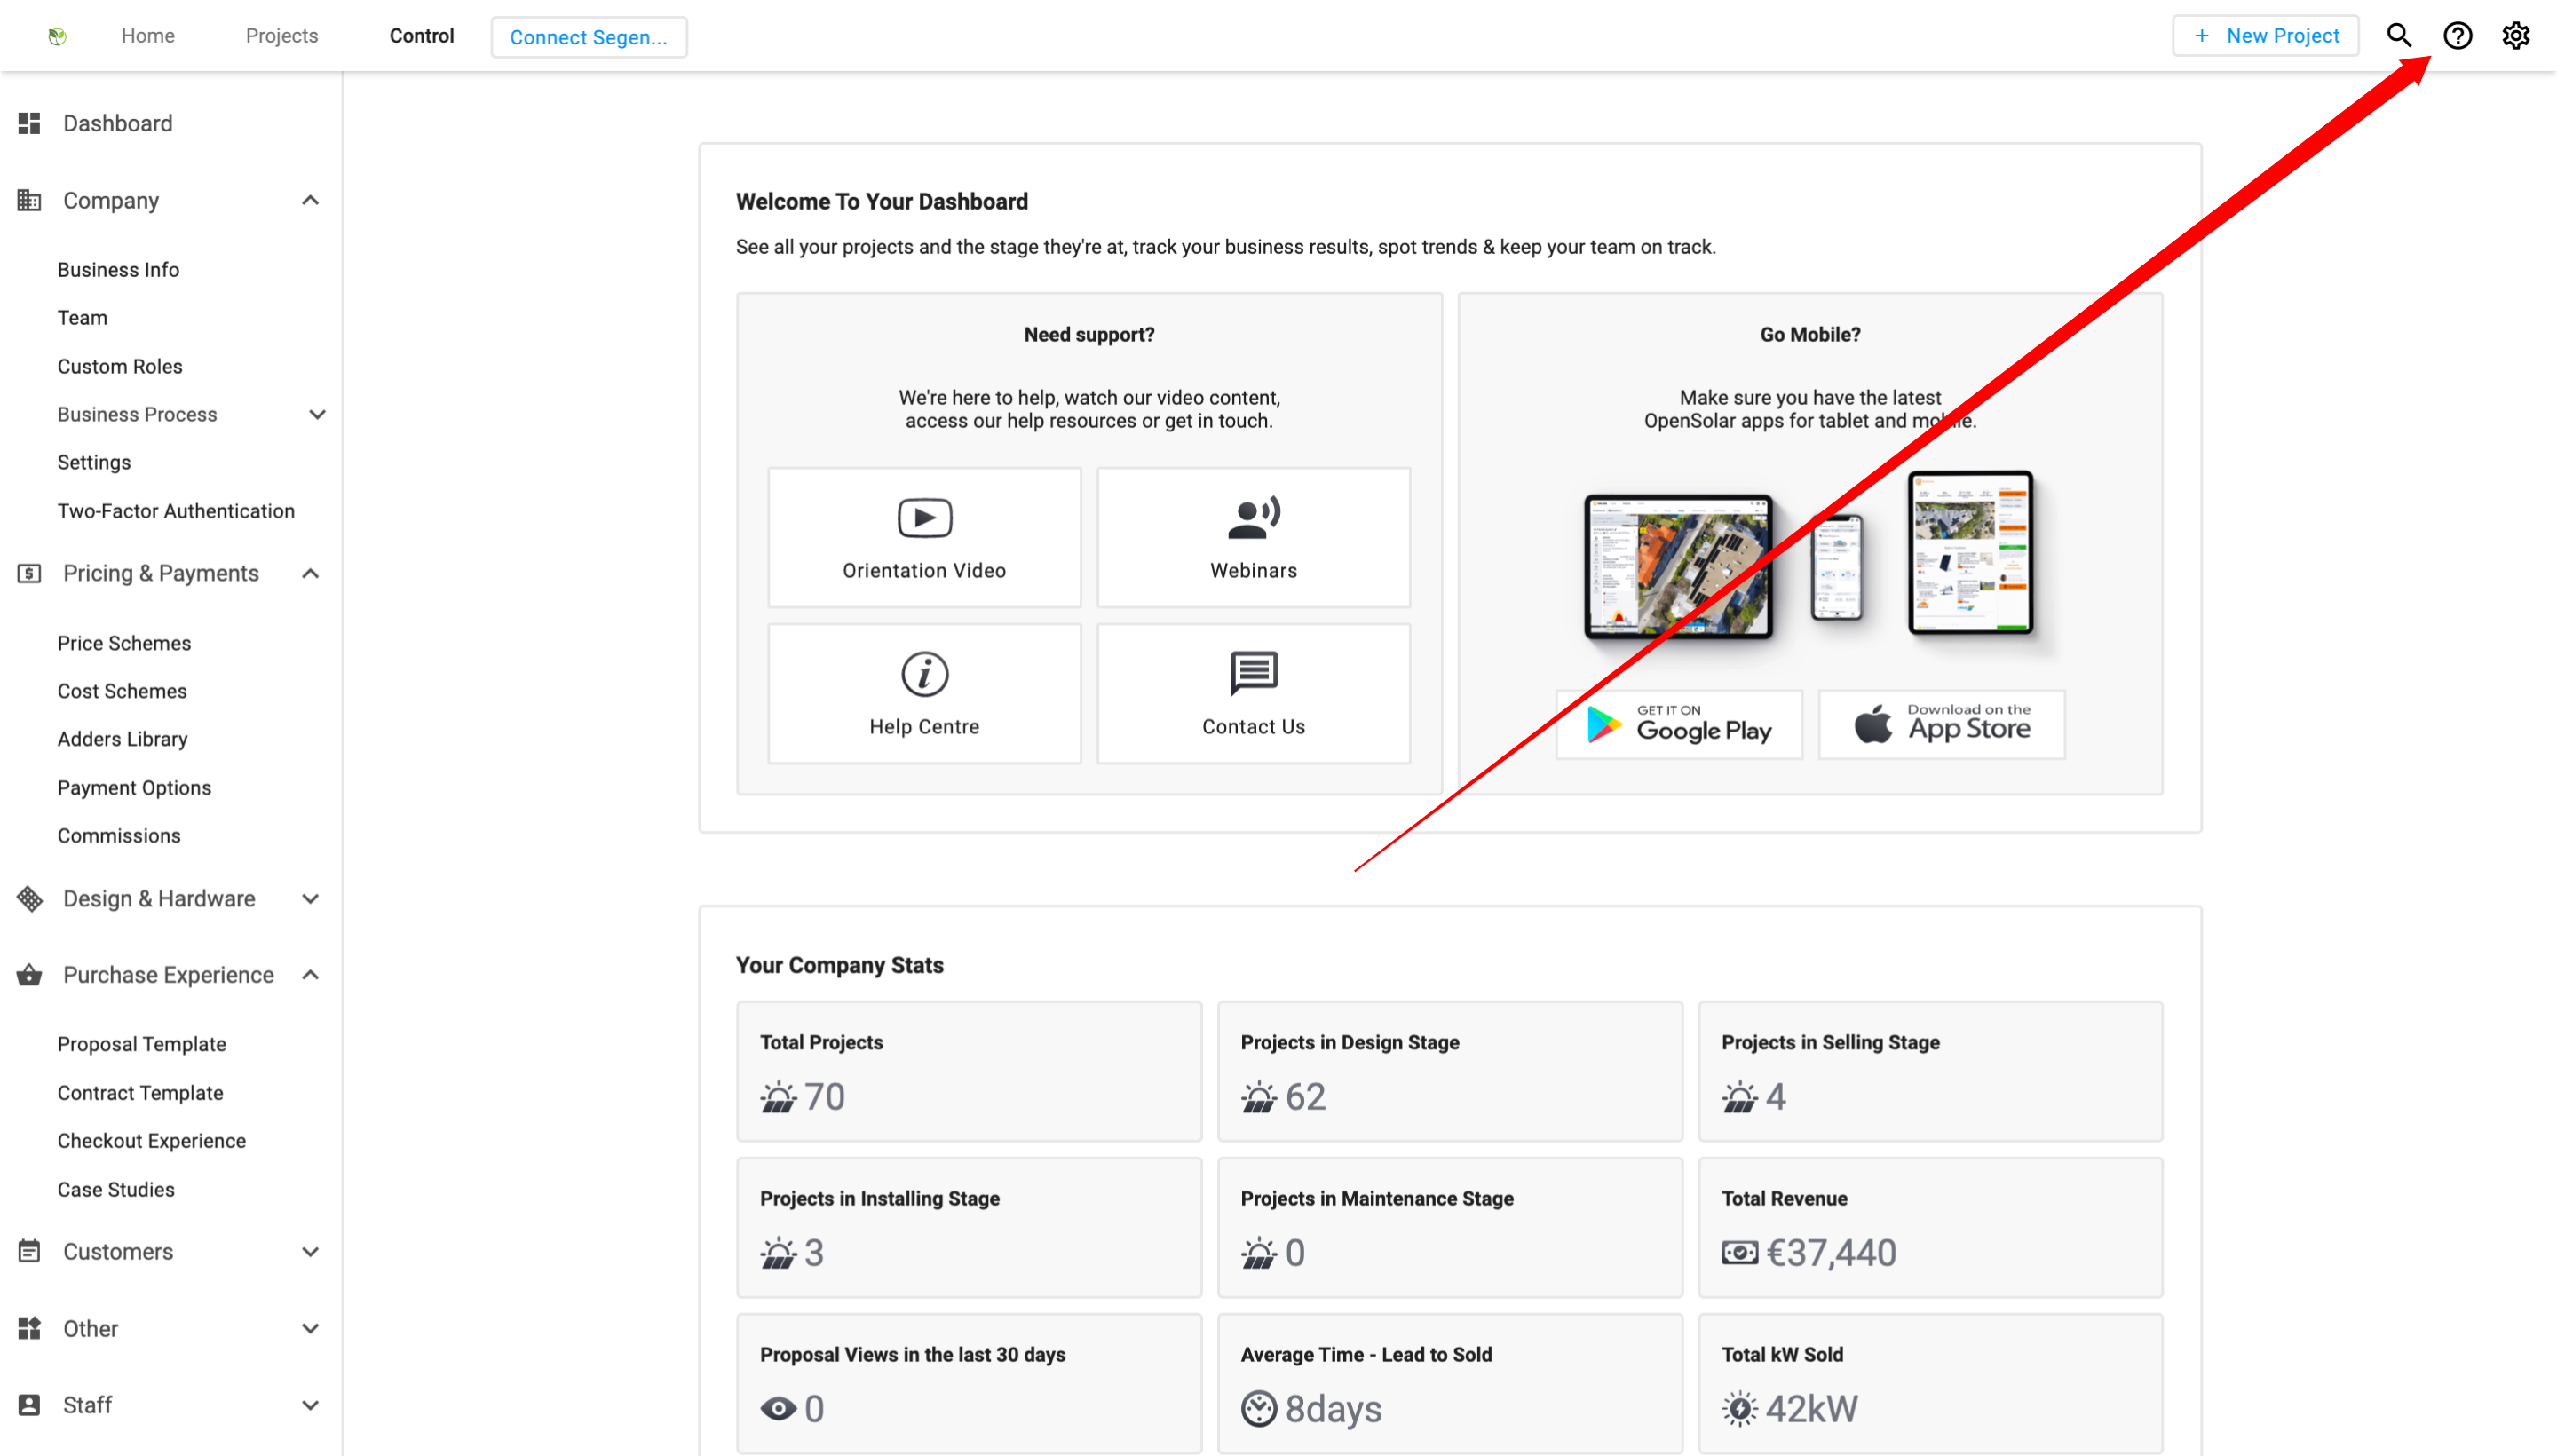Open Cost Schemes page

coord(122,691)
